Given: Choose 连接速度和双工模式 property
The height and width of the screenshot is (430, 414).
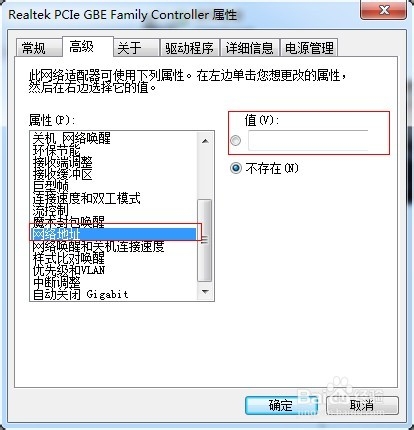Looking at the screenshot, I should click(x=113, y=198).
